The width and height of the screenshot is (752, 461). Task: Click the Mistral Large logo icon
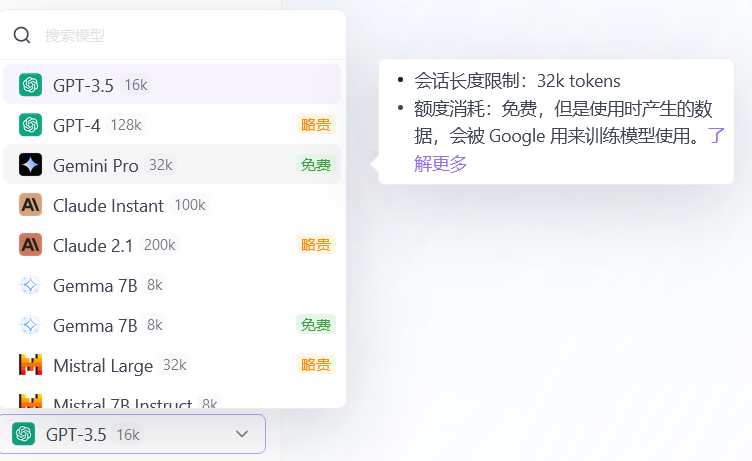[30, 365]
